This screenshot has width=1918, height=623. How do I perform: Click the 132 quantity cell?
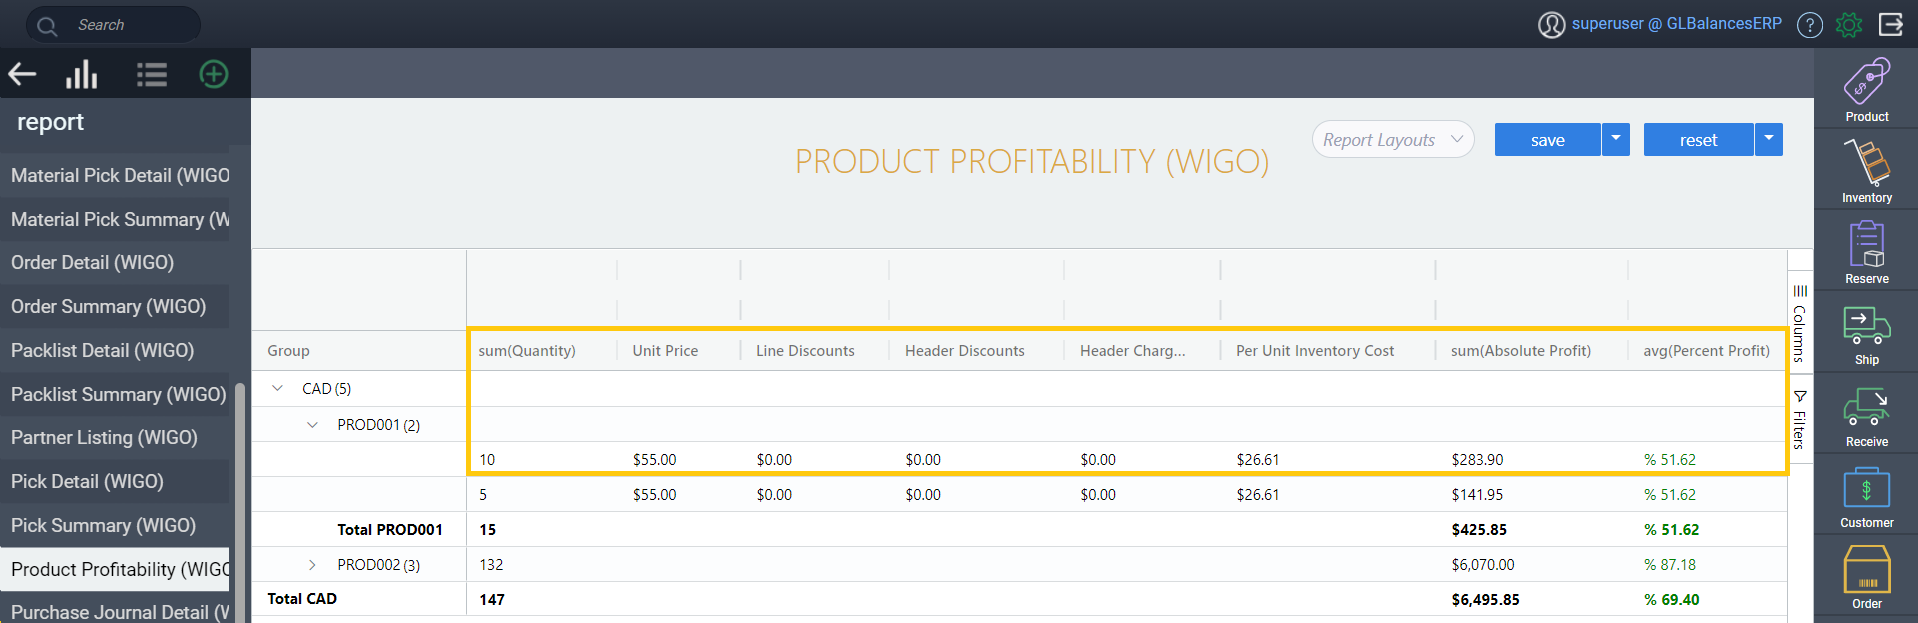click(x=491, y=565)
